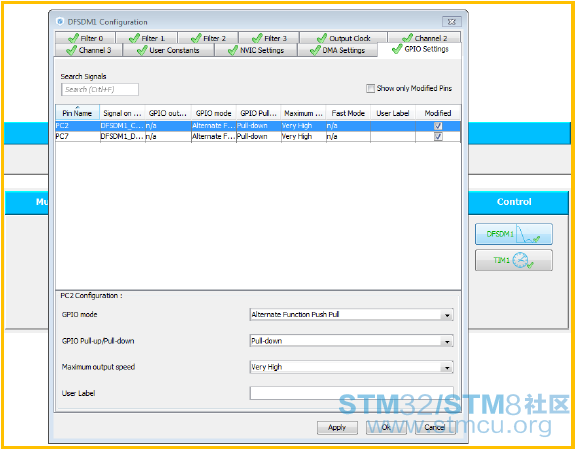Toggle the Modified checkbox for PC2
This screenshot has width=576, height=450.
438,126
